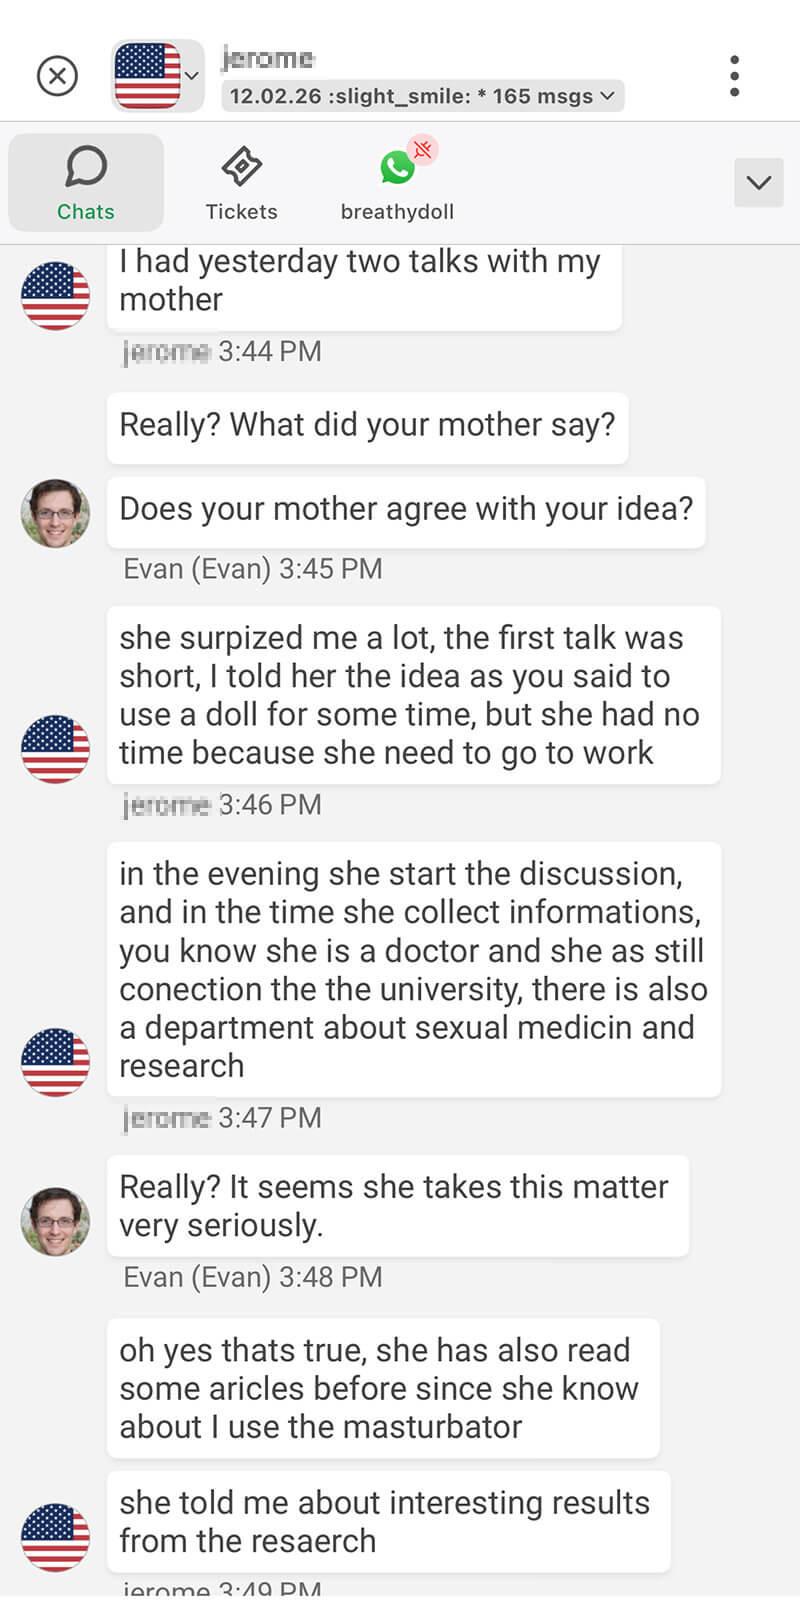Image resolution: width=800 pixels, height=1600 pixels.
Task: Close the chat with the X icon
Action: [57, 76]
